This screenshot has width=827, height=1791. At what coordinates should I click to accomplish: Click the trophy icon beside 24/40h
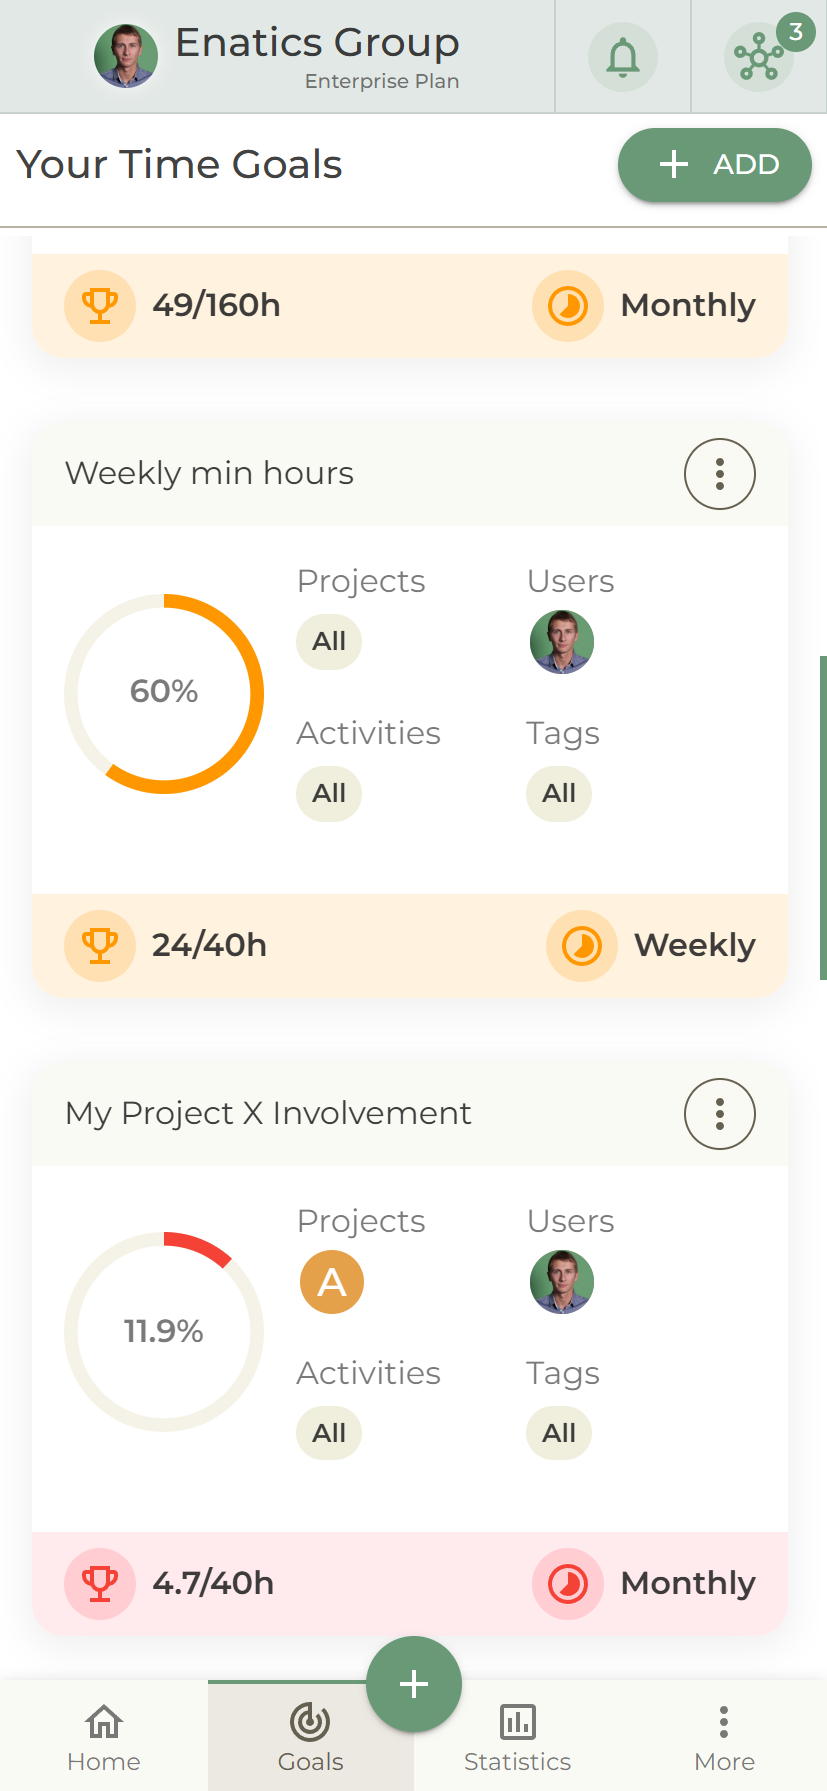click(x=100, y=945)
